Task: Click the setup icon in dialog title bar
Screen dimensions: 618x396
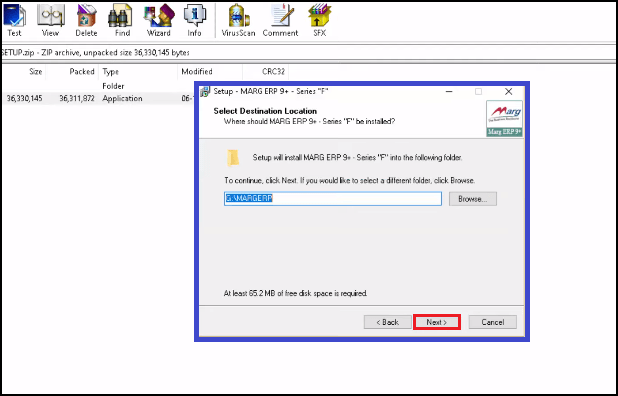Action: tap(205, 91)
